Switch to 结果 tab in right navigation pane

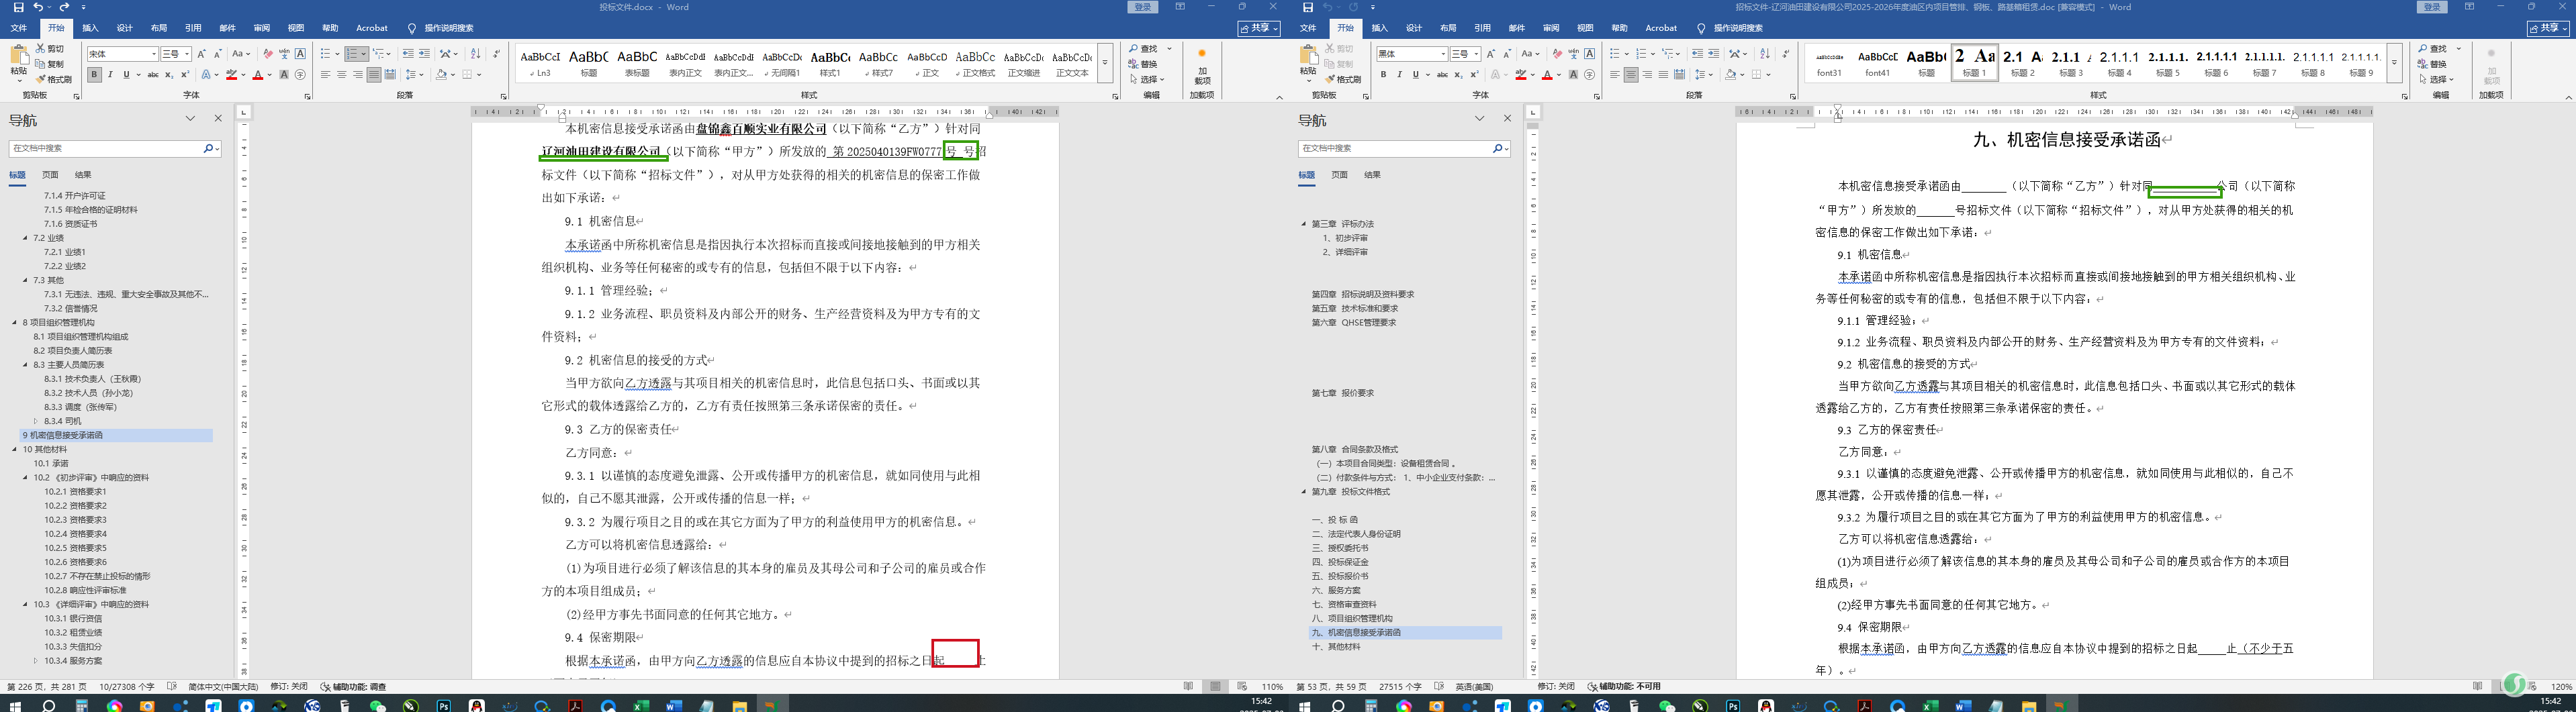pos(1372,175)
